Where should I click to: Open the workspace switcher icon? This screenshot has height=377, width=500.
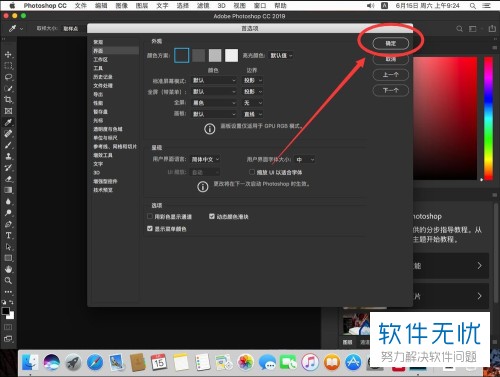tap(473, 29)
